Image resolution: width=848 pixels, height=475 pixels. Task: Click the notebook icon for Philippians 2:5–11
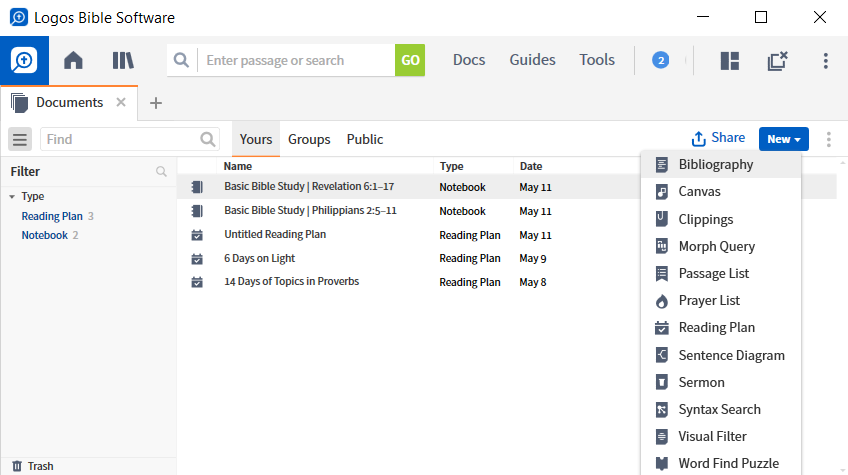(x=197, y=211)
